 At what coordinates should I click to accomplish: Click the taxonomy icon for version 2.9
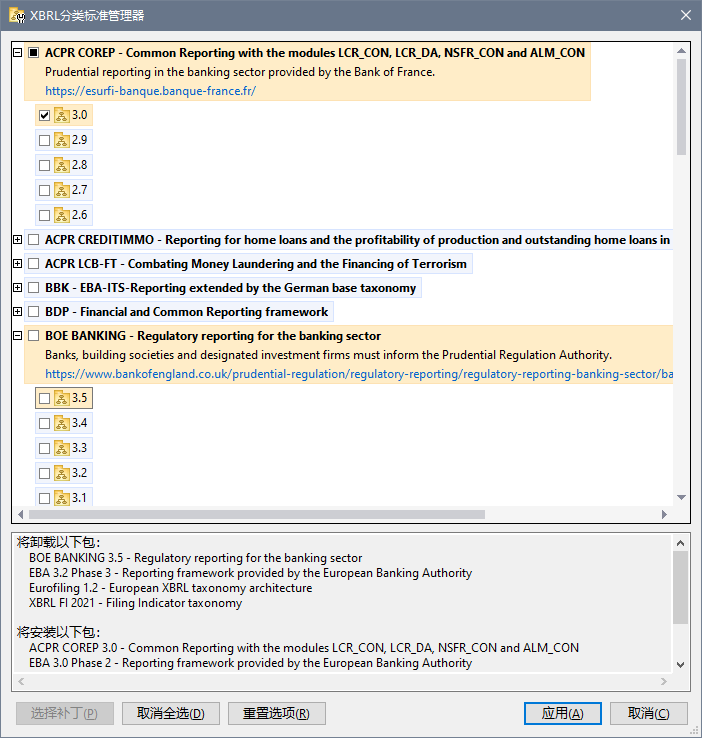[x=62, y=140]
